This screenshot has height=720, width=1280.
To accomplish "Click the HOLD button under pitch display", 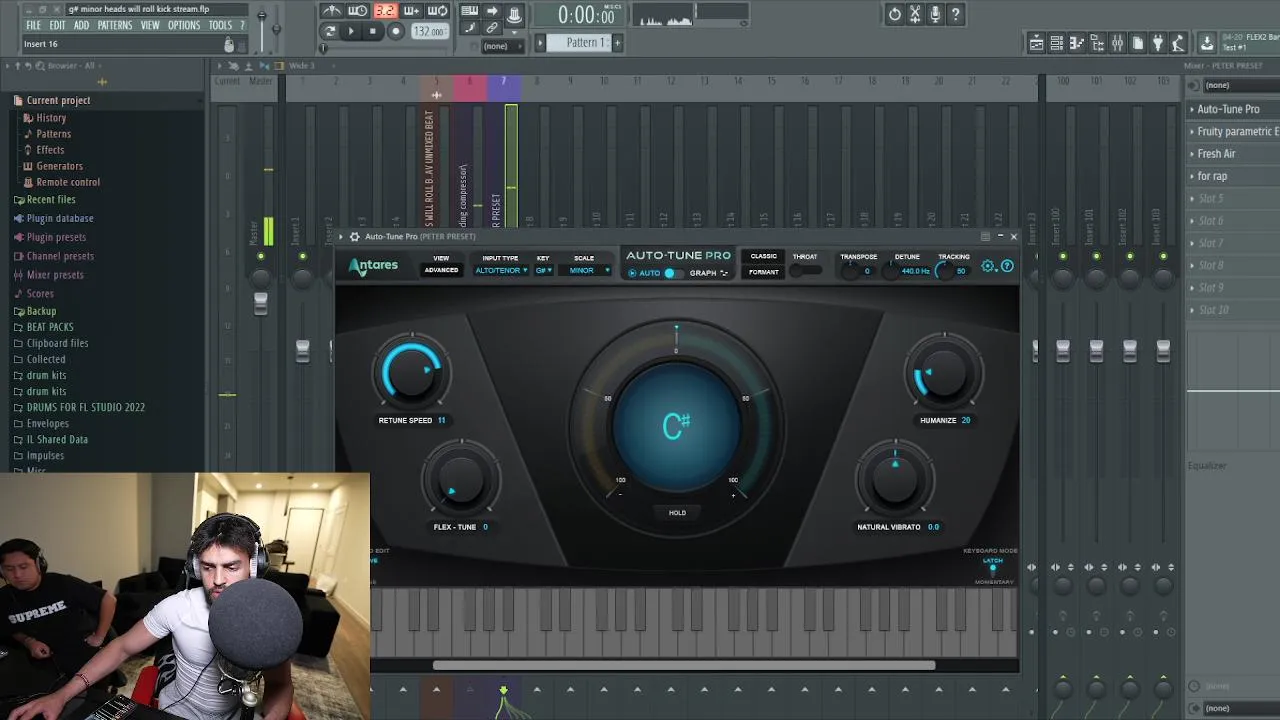I will [x=677, y=513].
